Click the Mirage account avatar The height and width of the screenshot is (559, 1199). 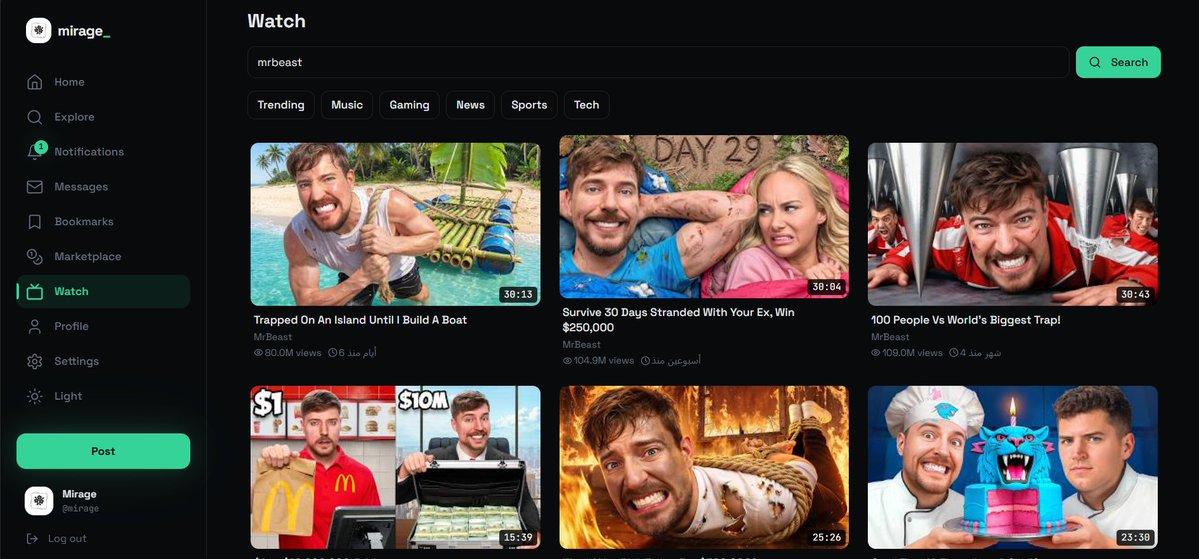[x=38, y=501]
